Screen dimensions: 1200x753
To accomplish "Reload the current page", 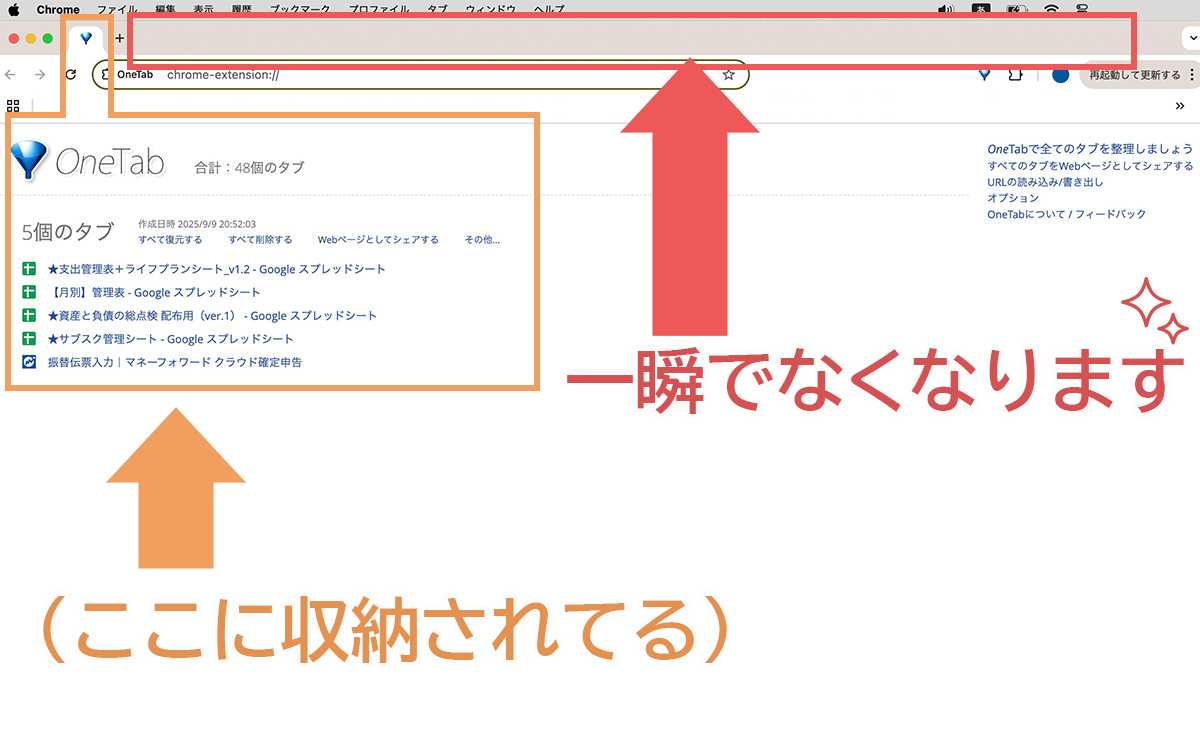I will [x=71, y=75].
